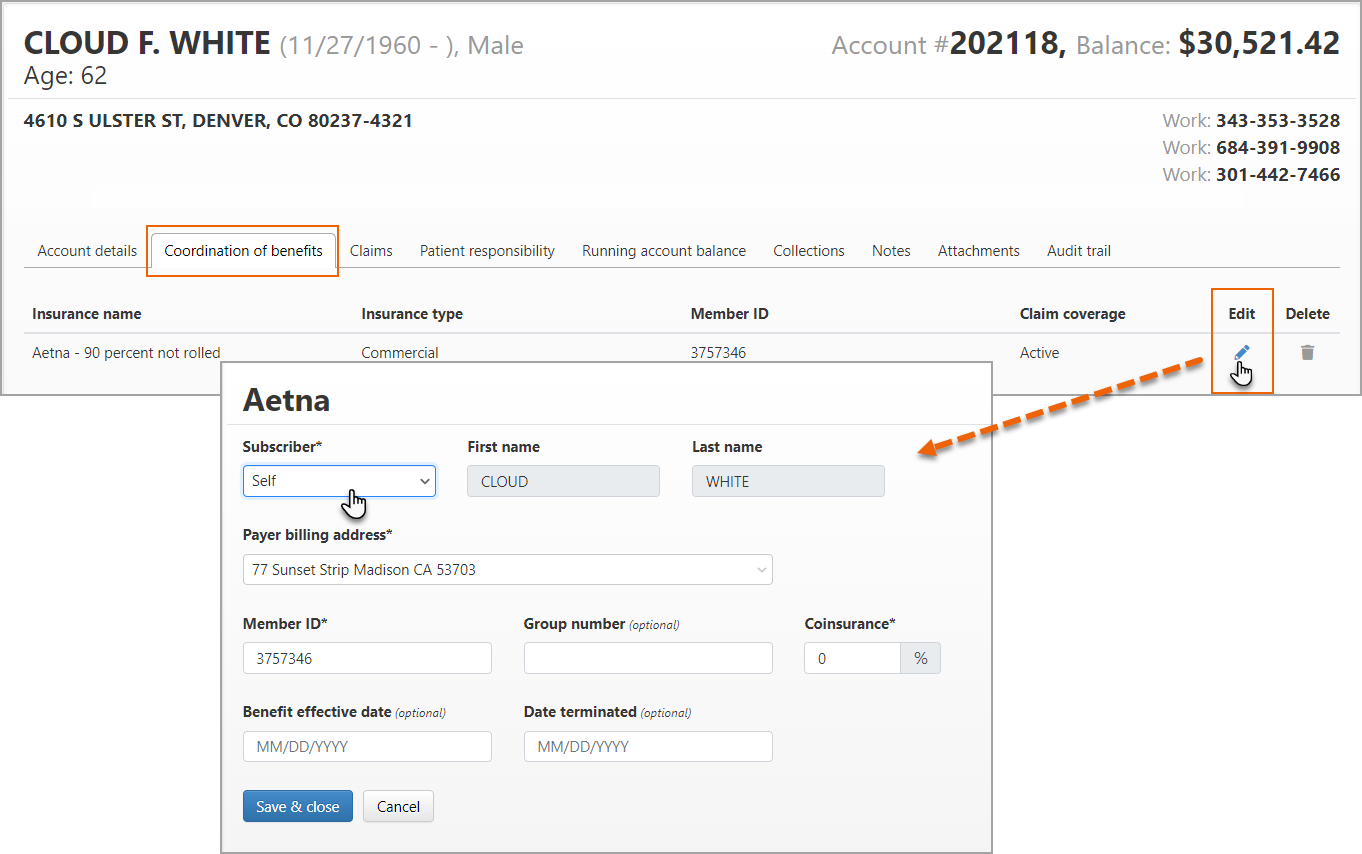The width and height of the screenshot is (1362, 854).
Task: Select the Benefit effective date field
Action: 367,747
